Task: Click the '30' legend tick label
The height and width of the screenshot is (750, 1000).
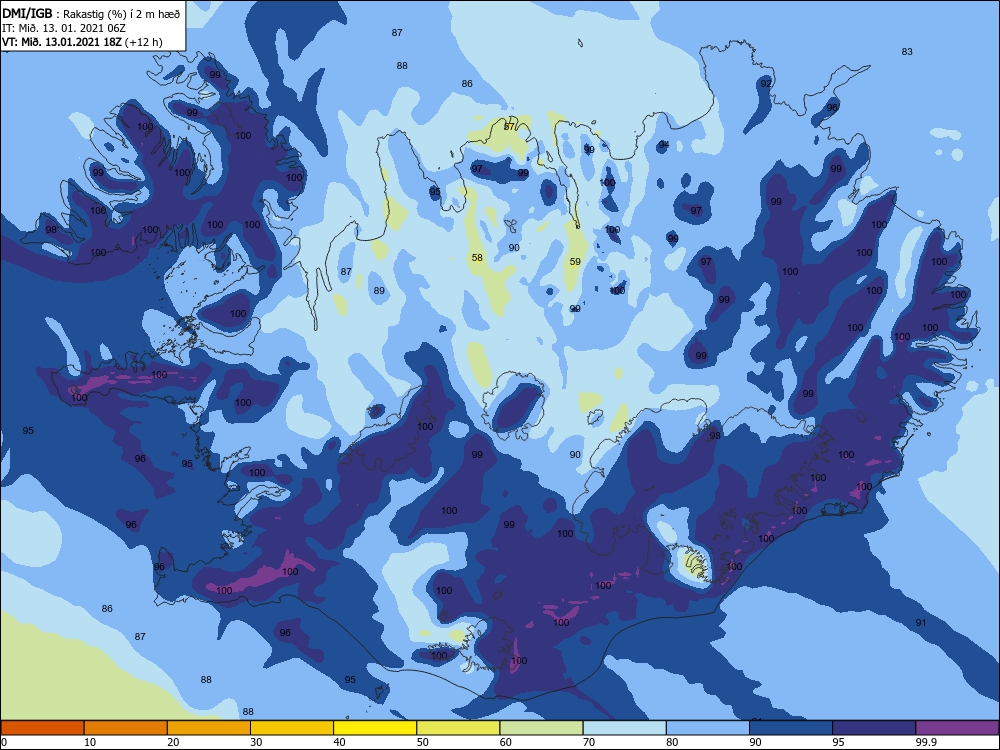Action: [256, 742]
